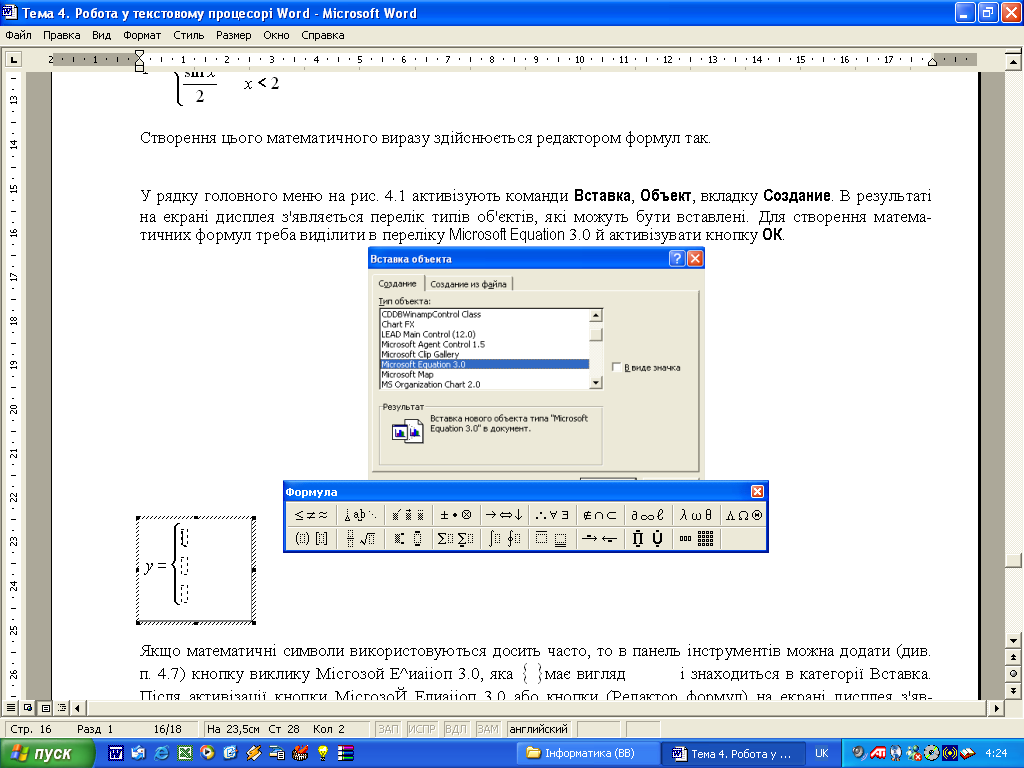Open the Вид menu

coord(101,35)
